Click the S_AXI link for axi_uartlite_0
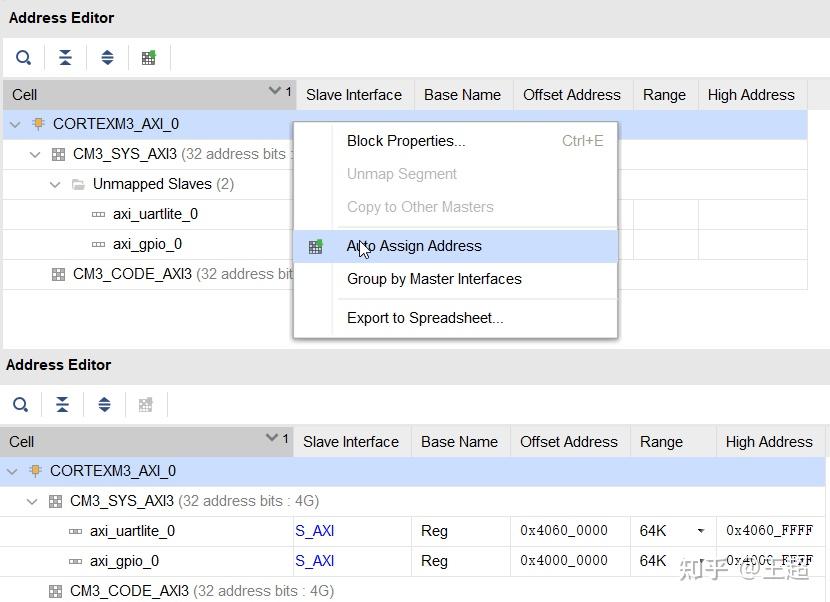Viewport: 830px width, 602px height. pos(315,531)
